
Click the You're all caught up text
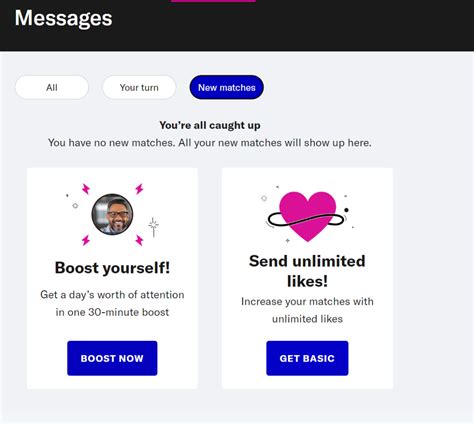(210, 125)
